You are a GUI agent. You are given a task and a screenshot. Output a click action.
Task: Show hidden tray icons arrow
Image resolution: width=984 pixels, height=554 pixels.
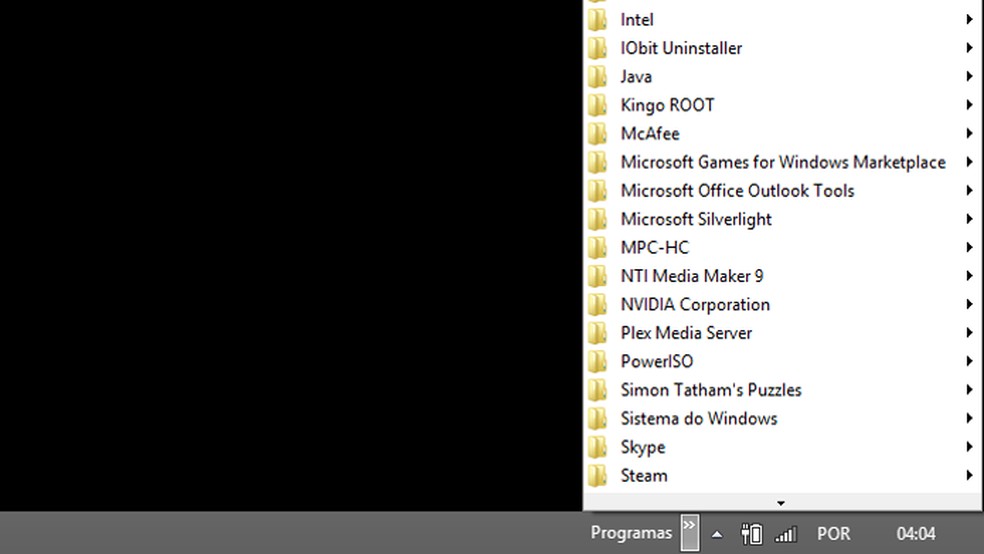click(x=717, y=535)
